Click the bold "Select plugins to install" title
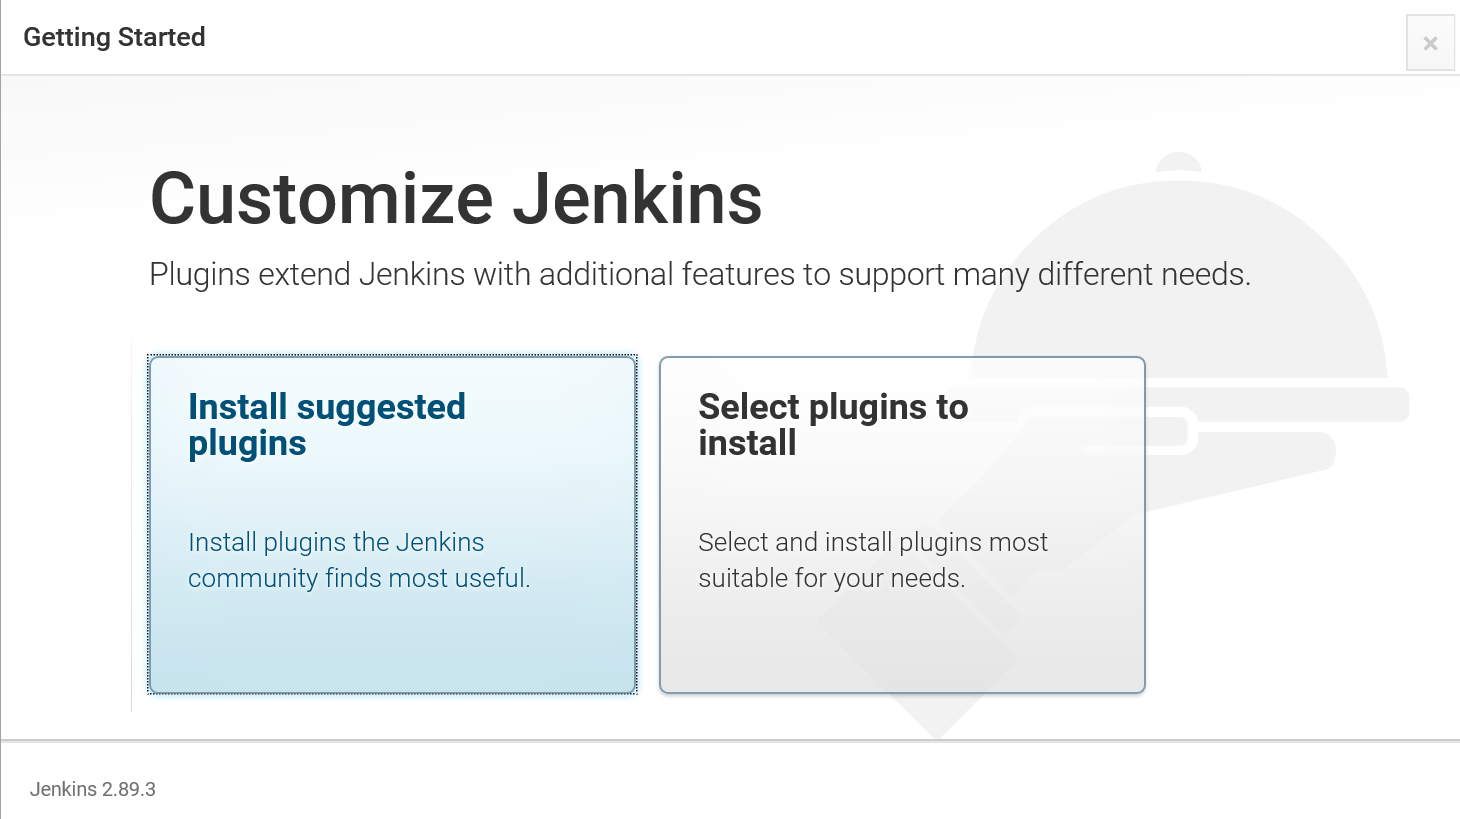This screenshot has height=819, width=1460. (x=833, y=425)
